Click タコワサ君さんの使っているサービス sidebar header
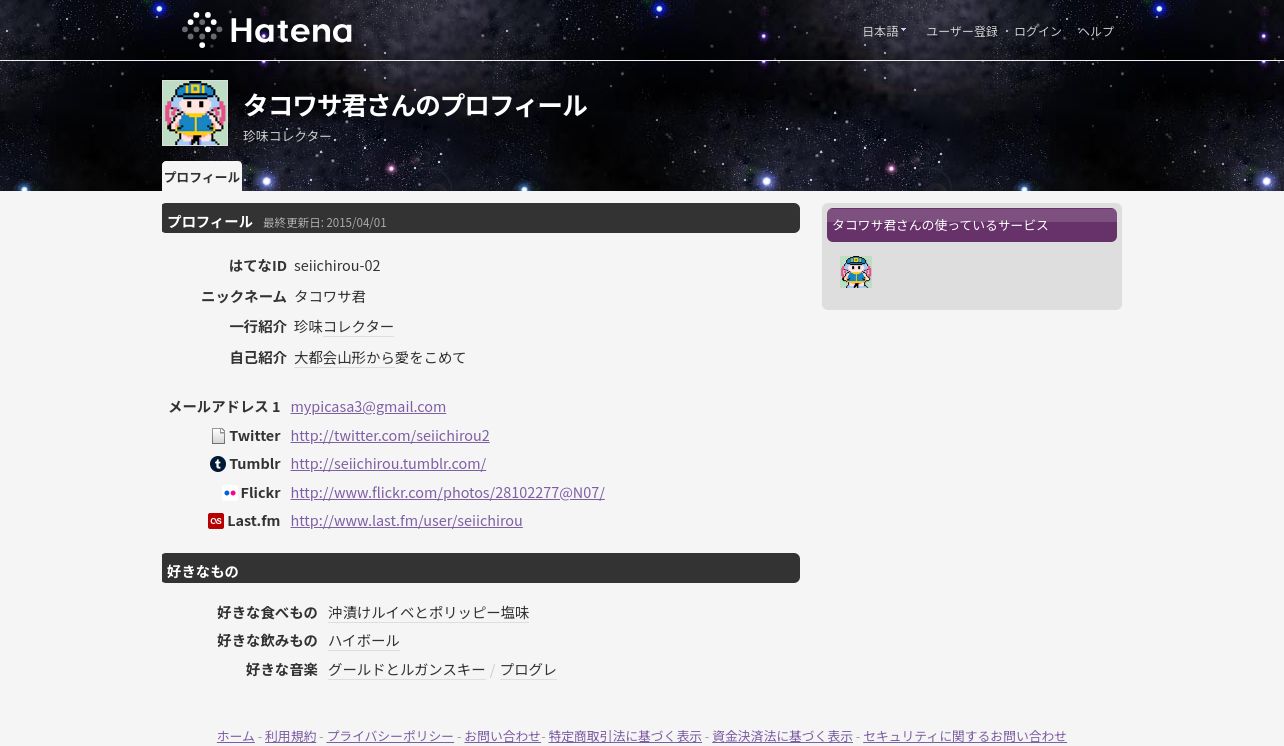 (x=972, y=225)
